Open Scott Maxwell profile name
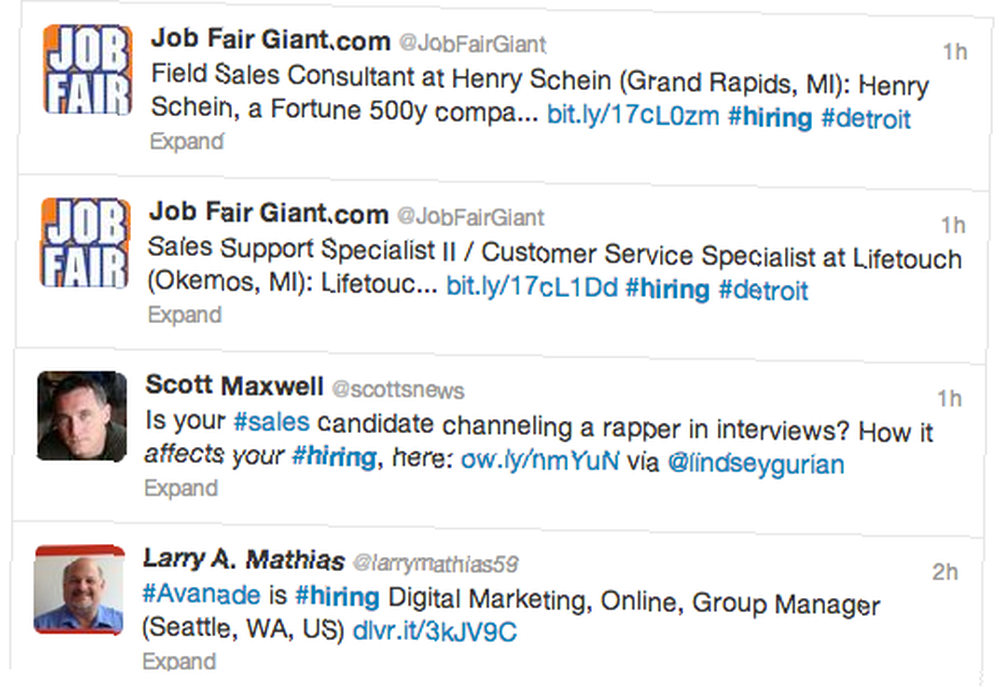The height and width of the screenshot is (688, 1000). pos(235,385)
